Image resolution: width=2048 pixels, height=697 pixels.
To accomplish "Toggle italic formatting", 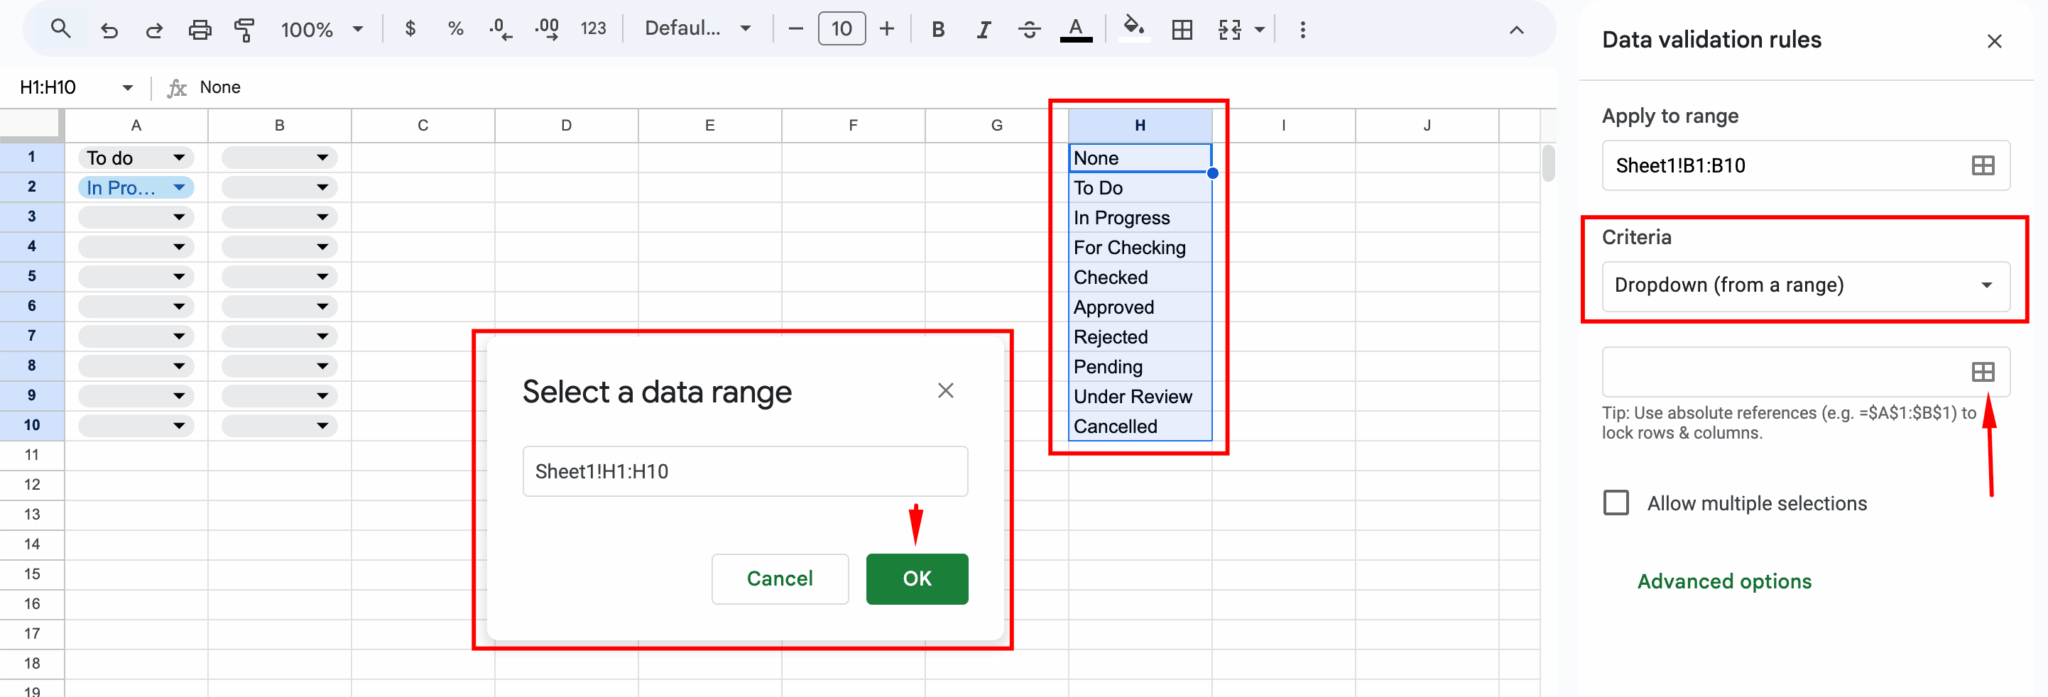I will (x=984, y=29).
